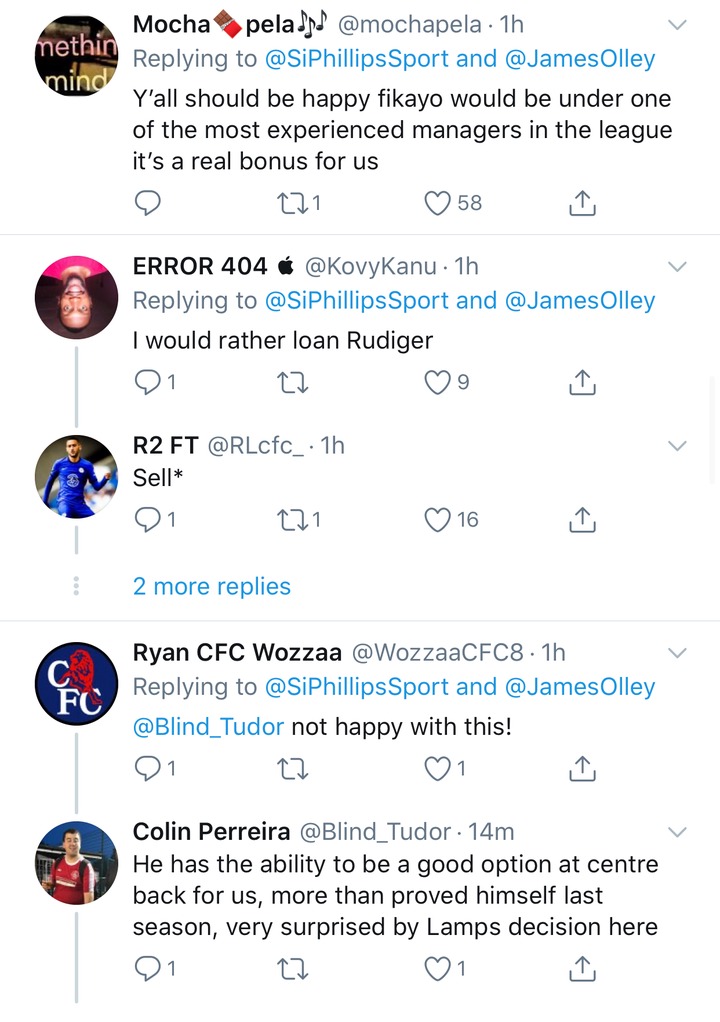Reply to Mocha pela's tweet
The height and width of the screenshot is (1022, 720).
[x=148, y=203]
